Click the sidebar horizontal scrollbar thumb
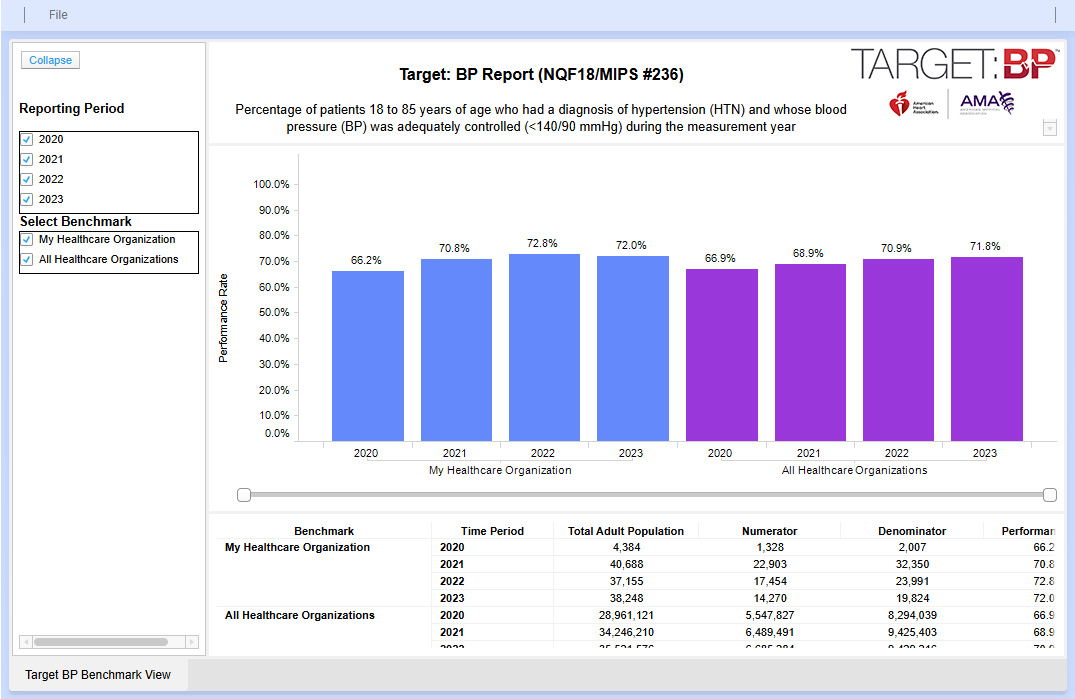This screenshot has height=699, width=1075. (x=100, y=642)
